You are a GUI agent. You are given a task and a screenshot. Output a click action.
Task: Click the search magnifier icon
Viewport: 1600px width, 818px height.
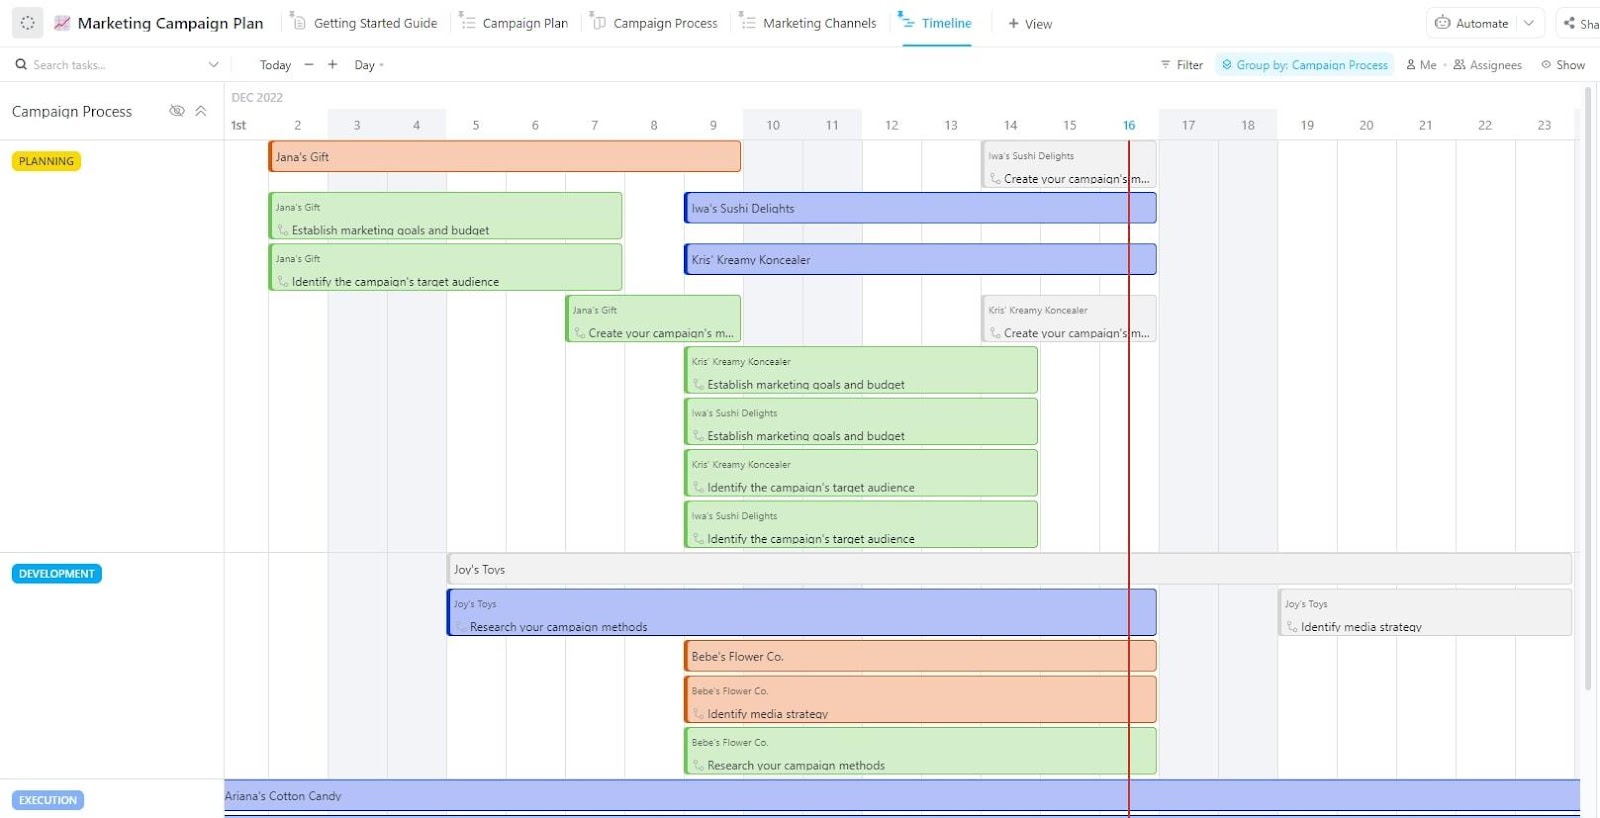coord(21,65)
